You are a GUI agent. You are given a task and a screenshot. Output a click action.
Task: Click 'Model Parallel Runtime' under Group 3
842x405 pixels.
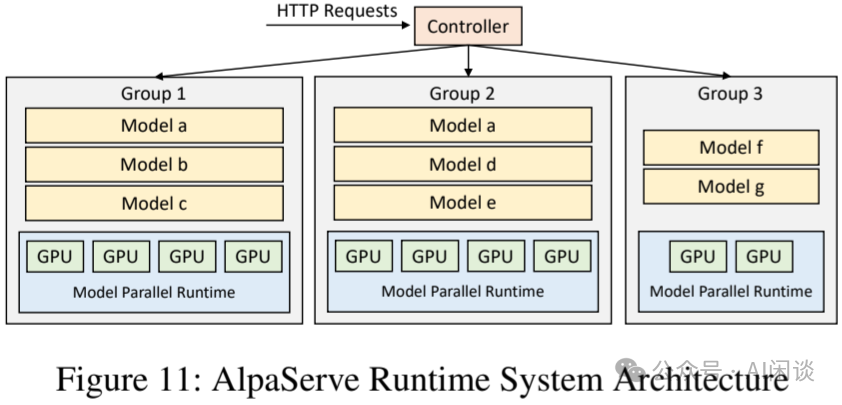[731, 291]
